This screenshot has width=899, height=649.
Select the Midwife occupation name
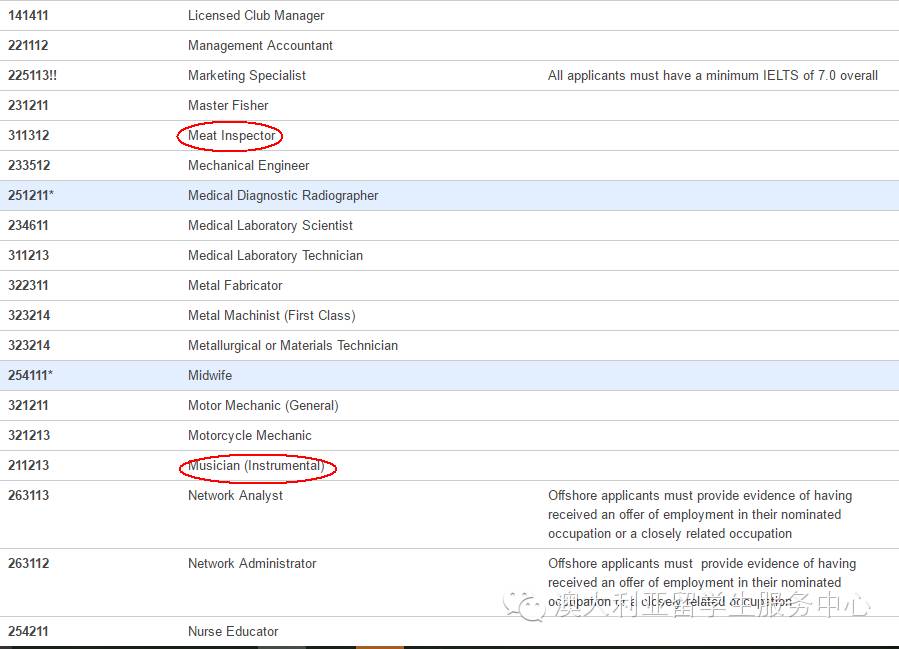coord(210,375)
